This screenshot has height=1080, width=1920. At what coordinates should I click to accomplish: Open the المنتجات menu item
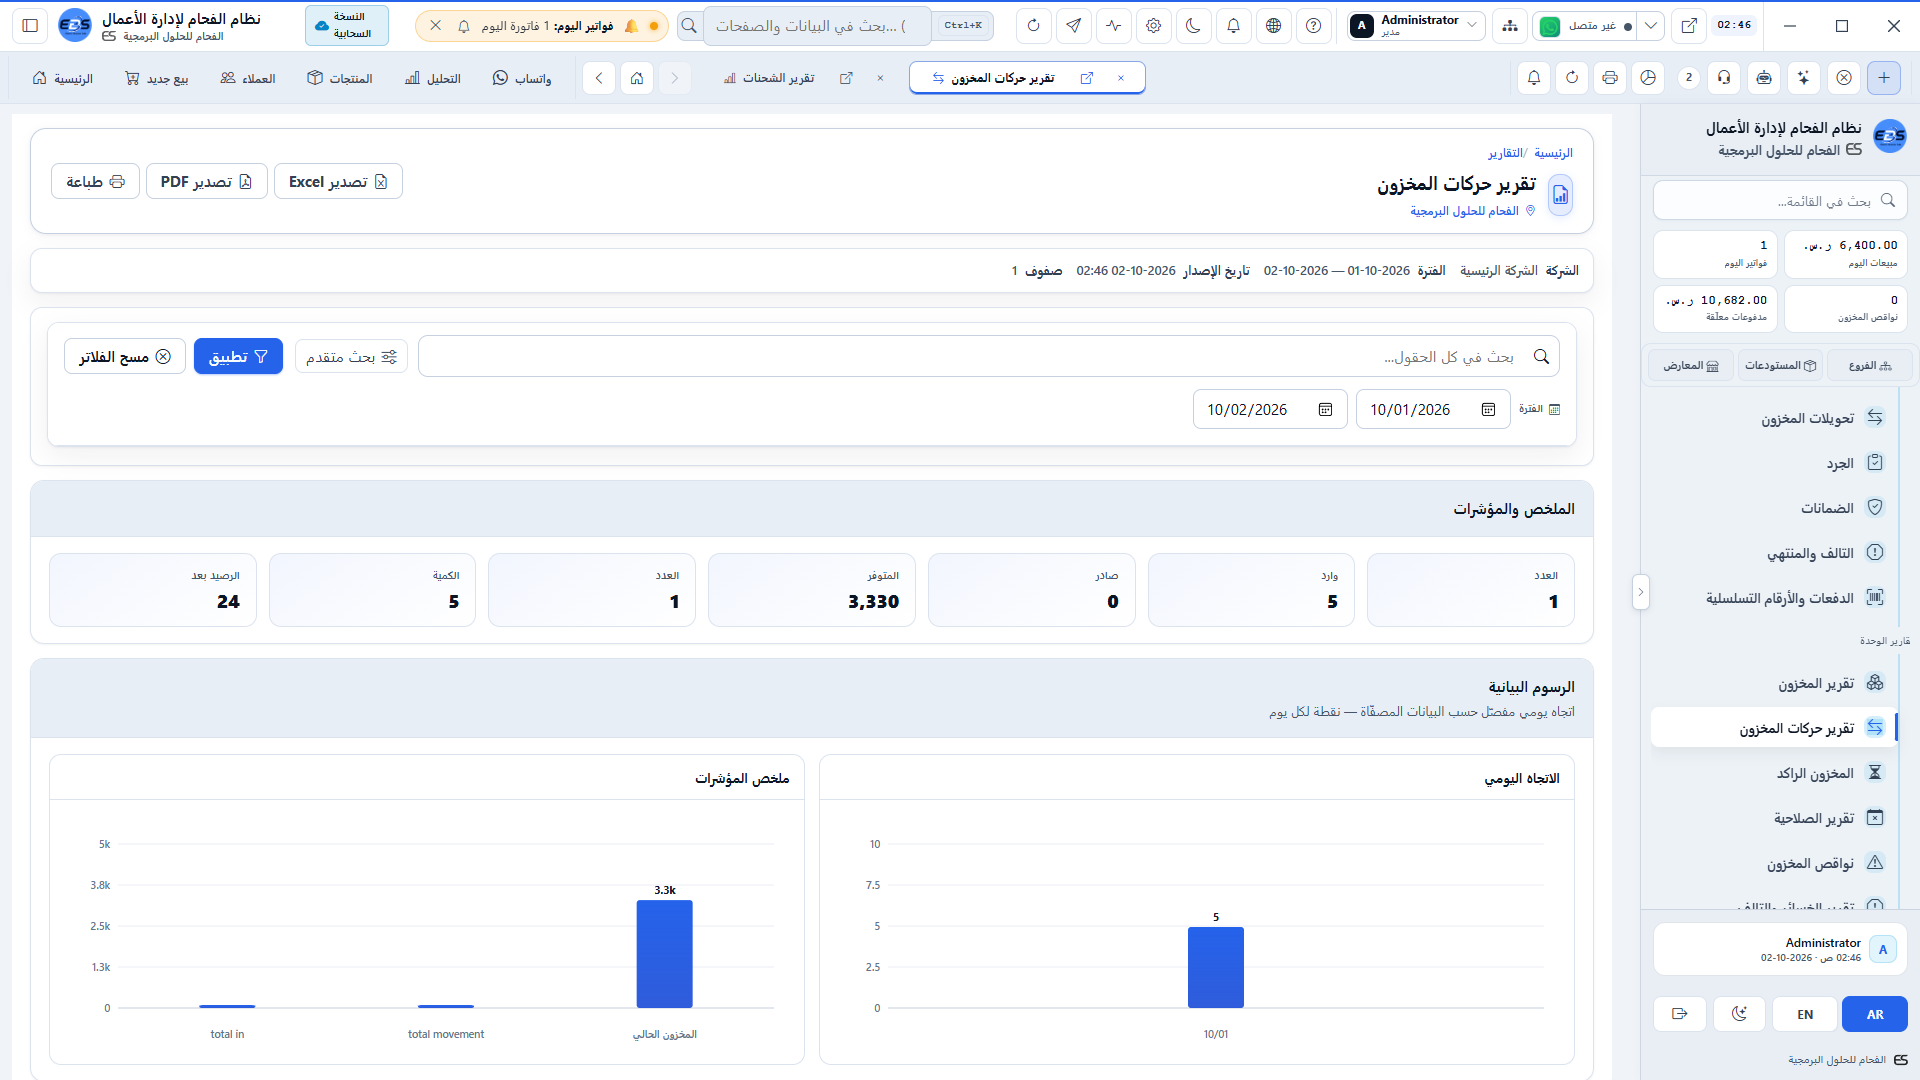pos(340,78)
